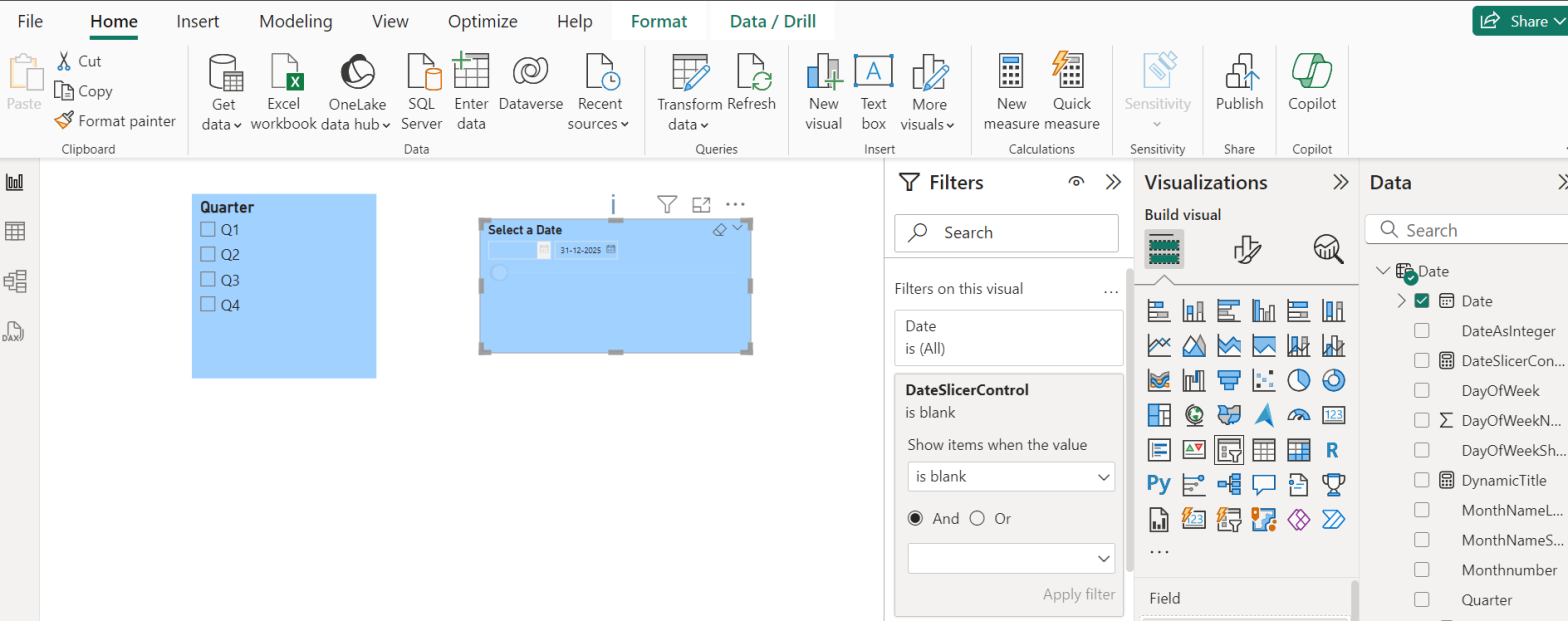Select the Q&A visualization icon
The width and height of the screenshot is (1568, 621).
click(x=1264, y=485)
